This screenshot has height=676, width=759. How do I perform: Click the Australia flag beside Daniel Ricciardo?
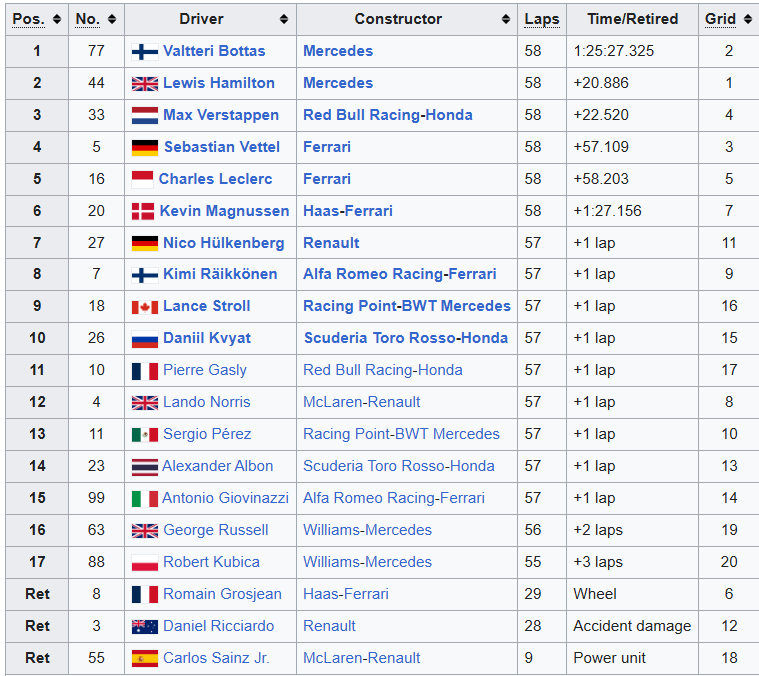tap(145, 627)
